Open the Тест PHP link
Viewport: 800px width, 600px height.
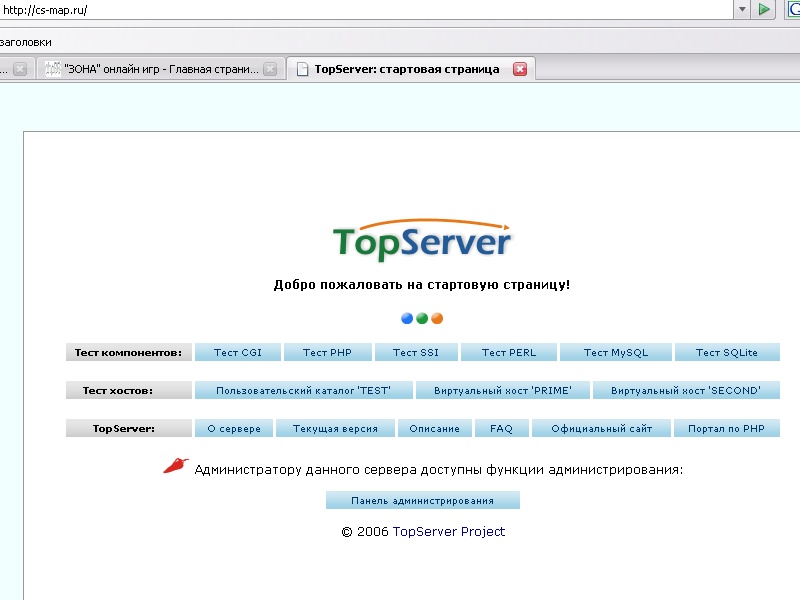328,352
